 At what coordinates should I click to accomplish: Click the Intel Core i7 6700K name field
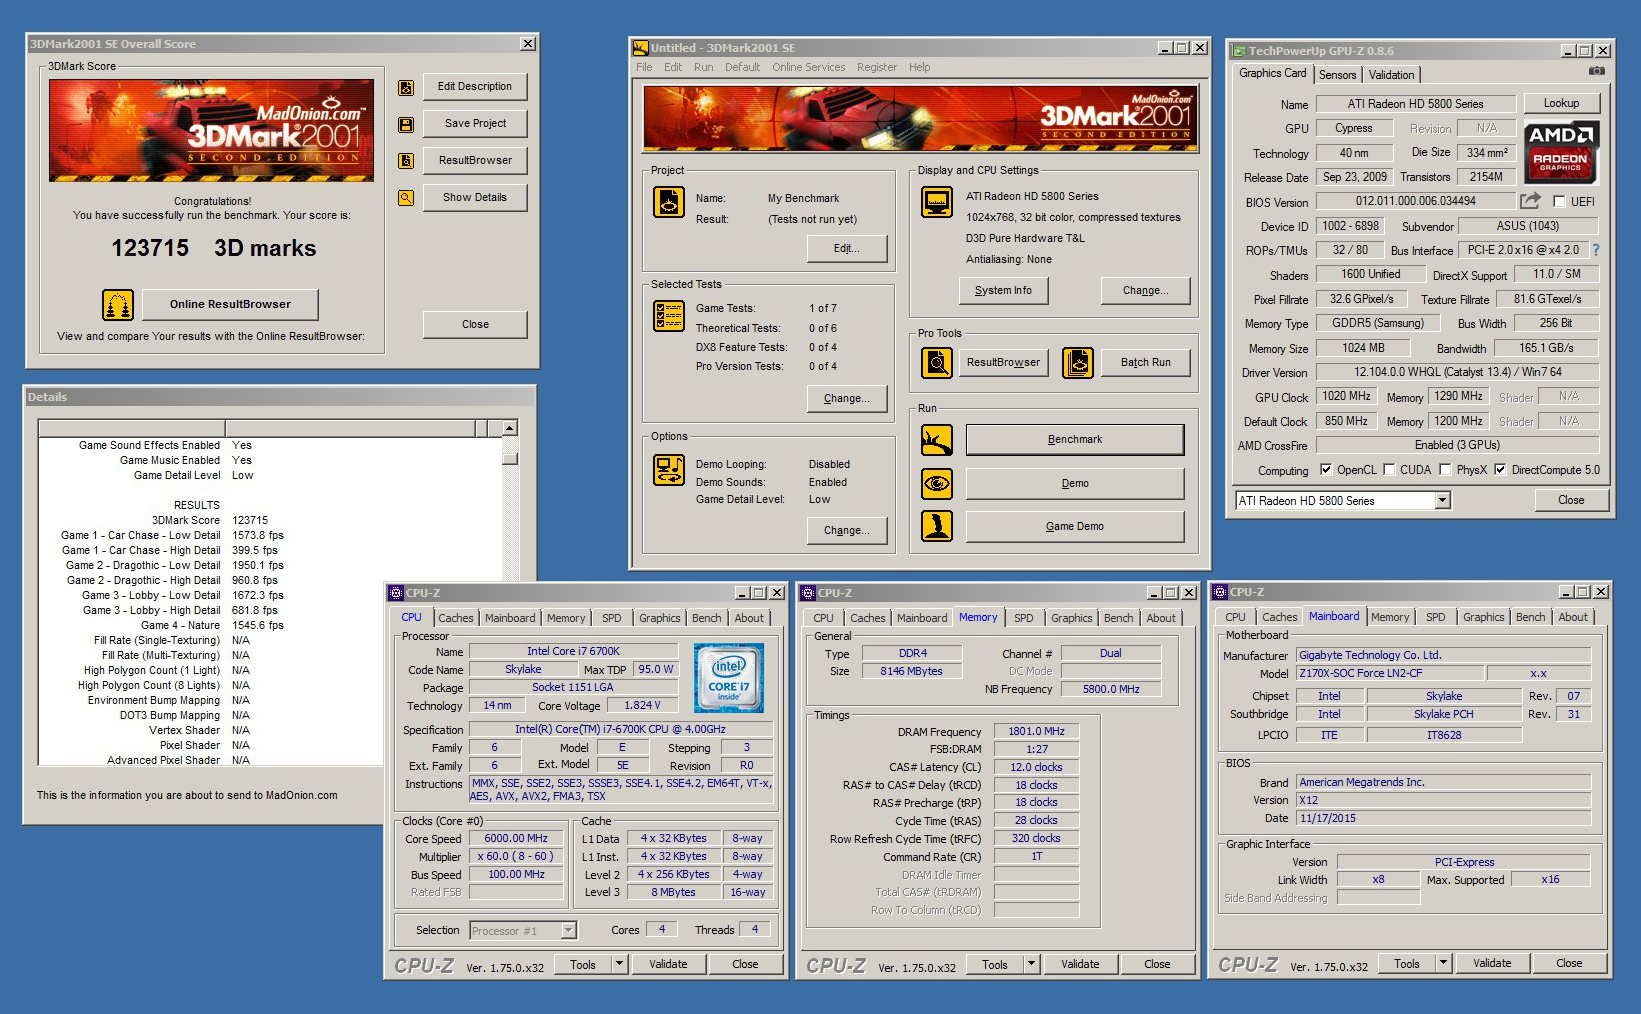[573, 652]
